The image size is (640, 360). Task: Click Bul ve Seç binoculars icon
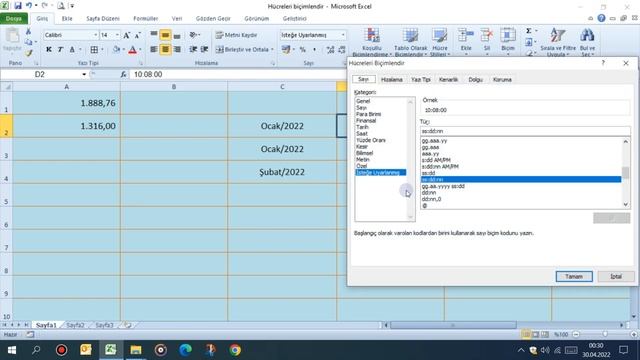pos(587,36)
